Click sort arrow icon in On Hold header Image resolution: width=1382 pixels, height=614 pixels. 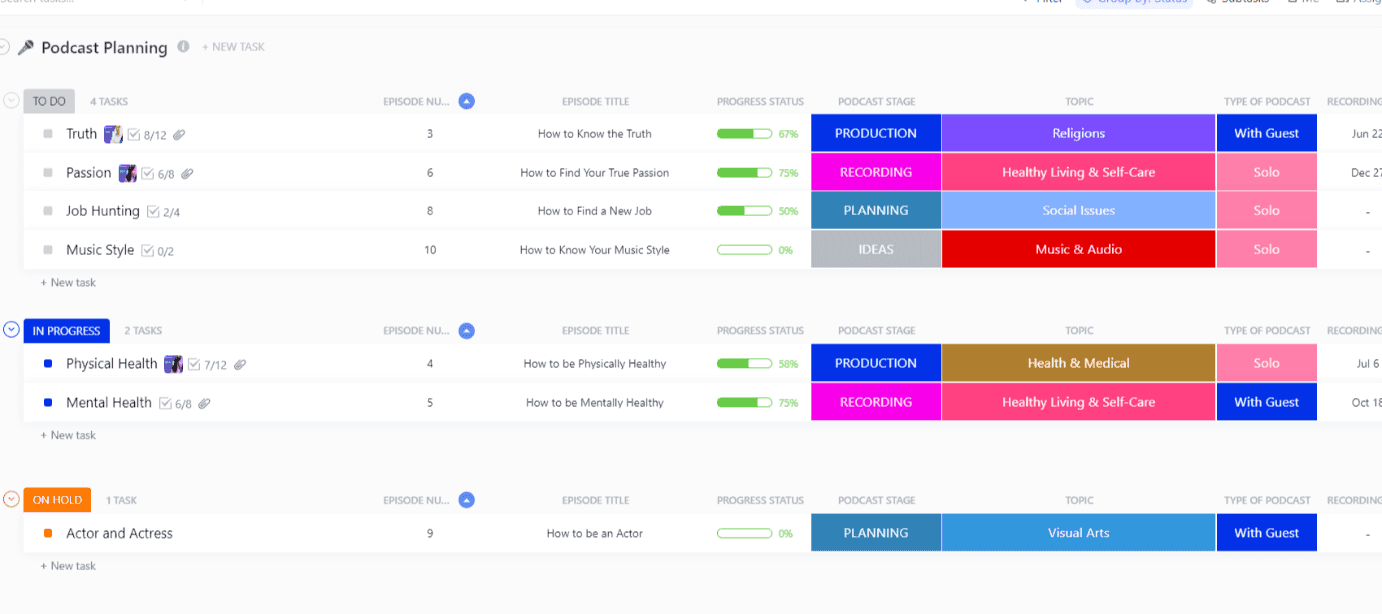click(466, 500)
